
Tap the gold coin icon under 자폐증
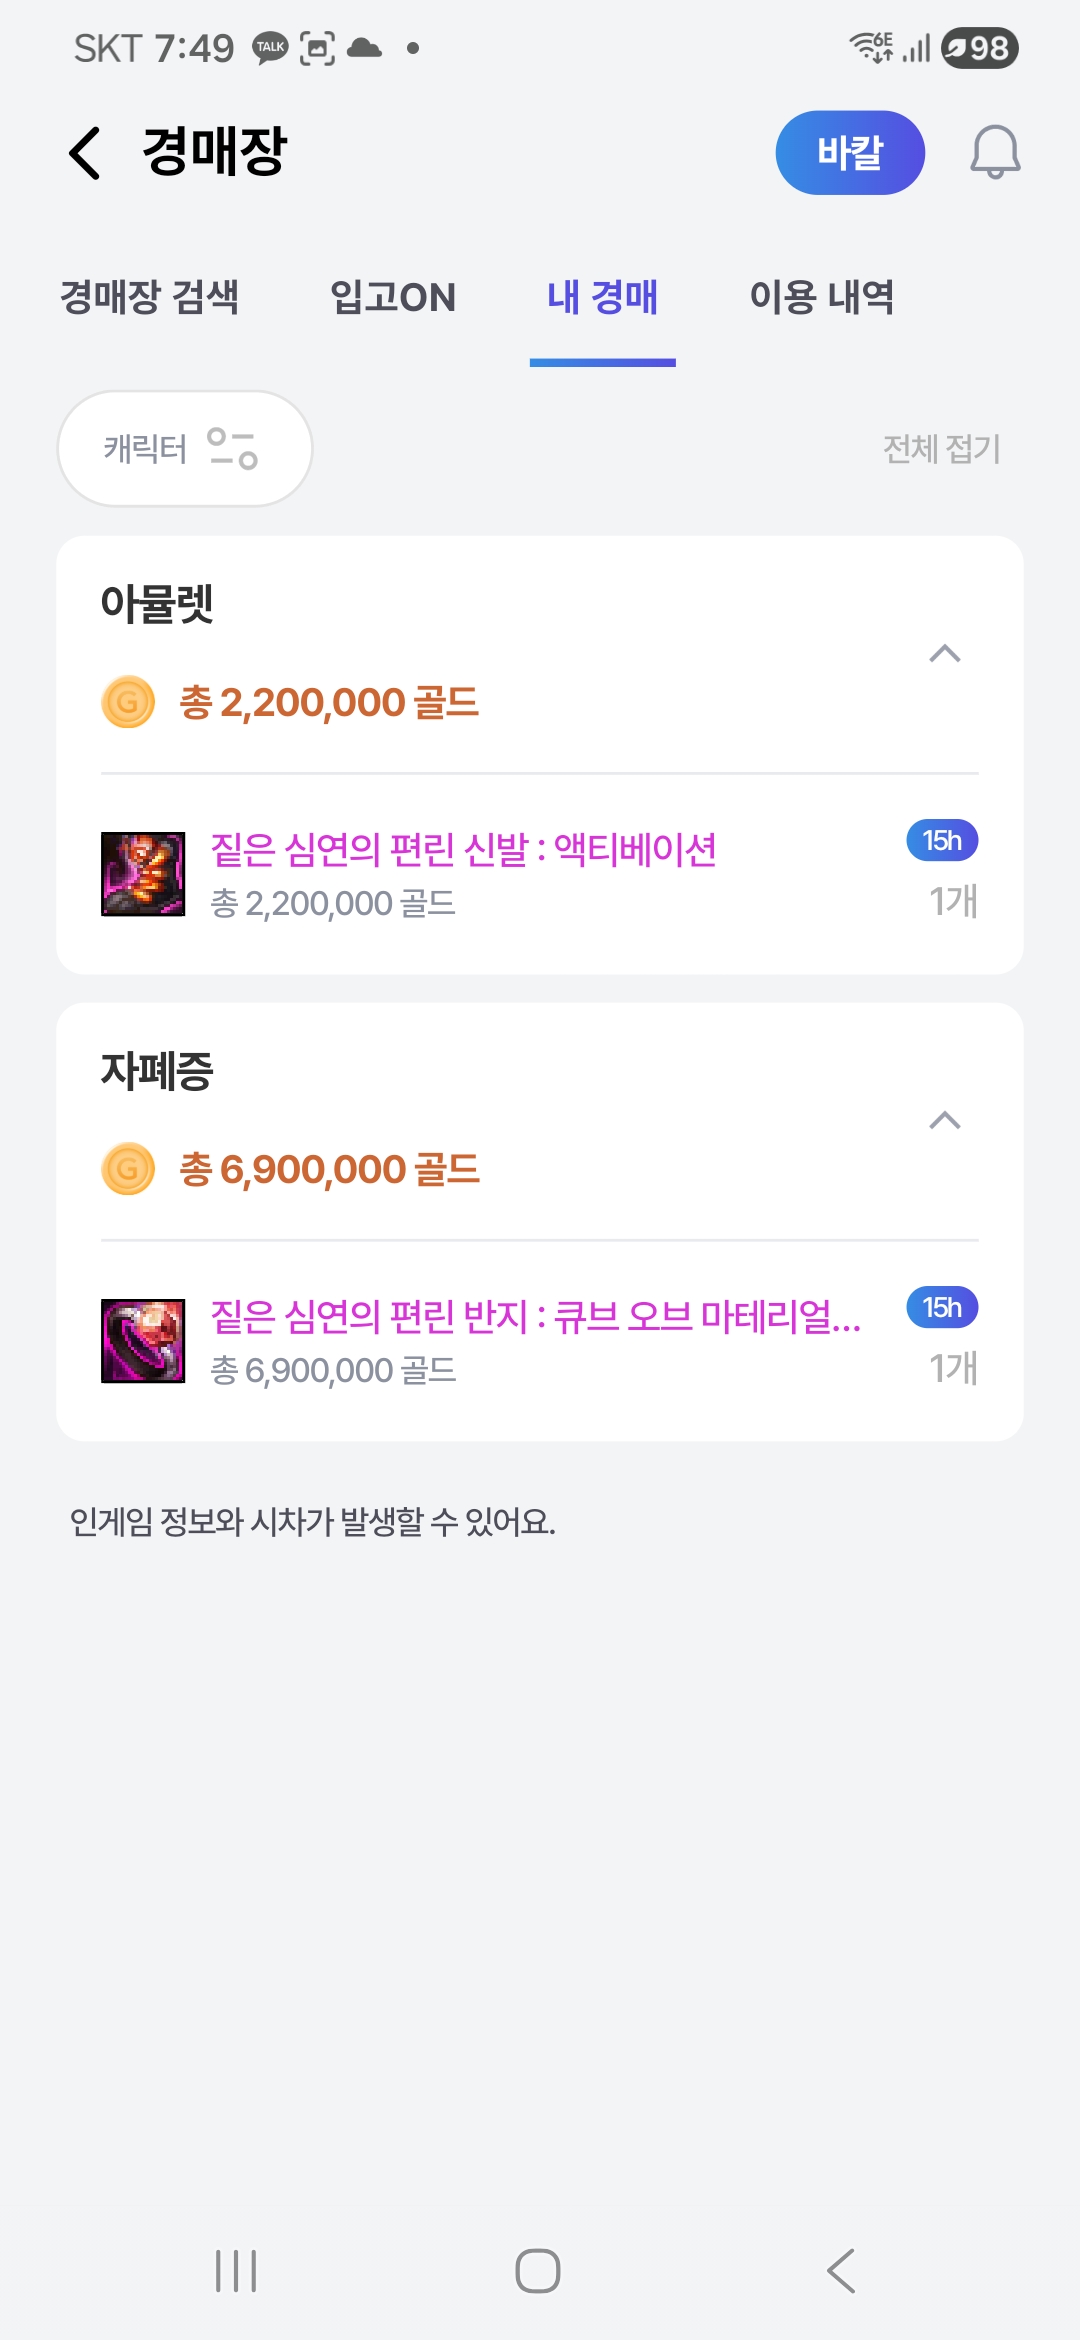tap(128, 1169)
